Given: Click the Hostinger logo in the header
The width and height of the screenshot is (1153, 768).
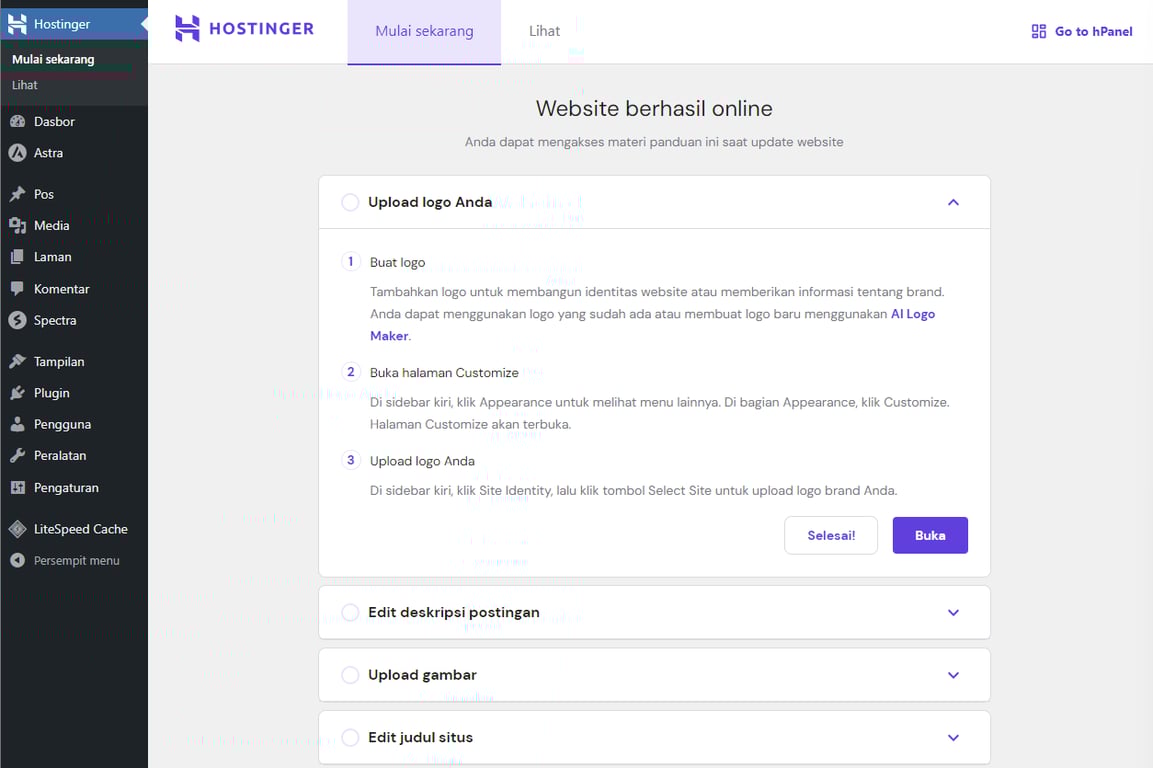Looking at the screenshot, I should click(243, 28).
